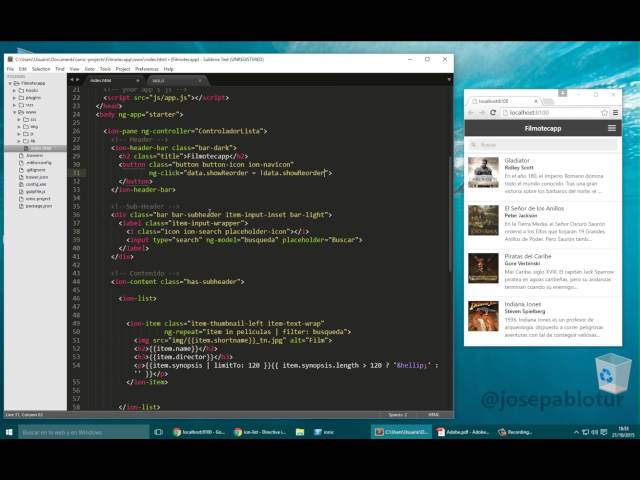Open gulpfile.js in the sidebar
The image size is (640, 480).
36,191
